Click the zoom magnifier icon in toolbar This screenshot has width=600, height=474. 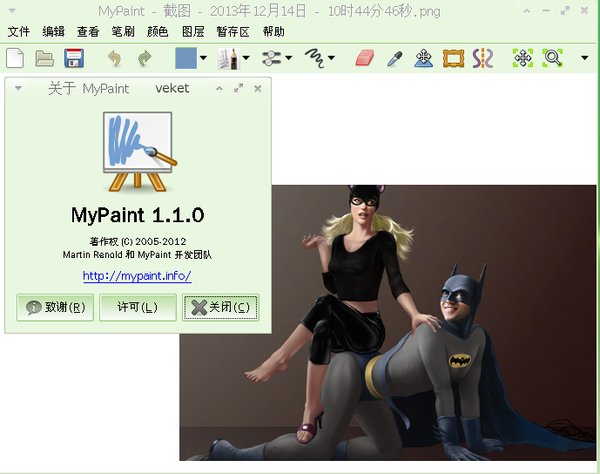(552, 58)
